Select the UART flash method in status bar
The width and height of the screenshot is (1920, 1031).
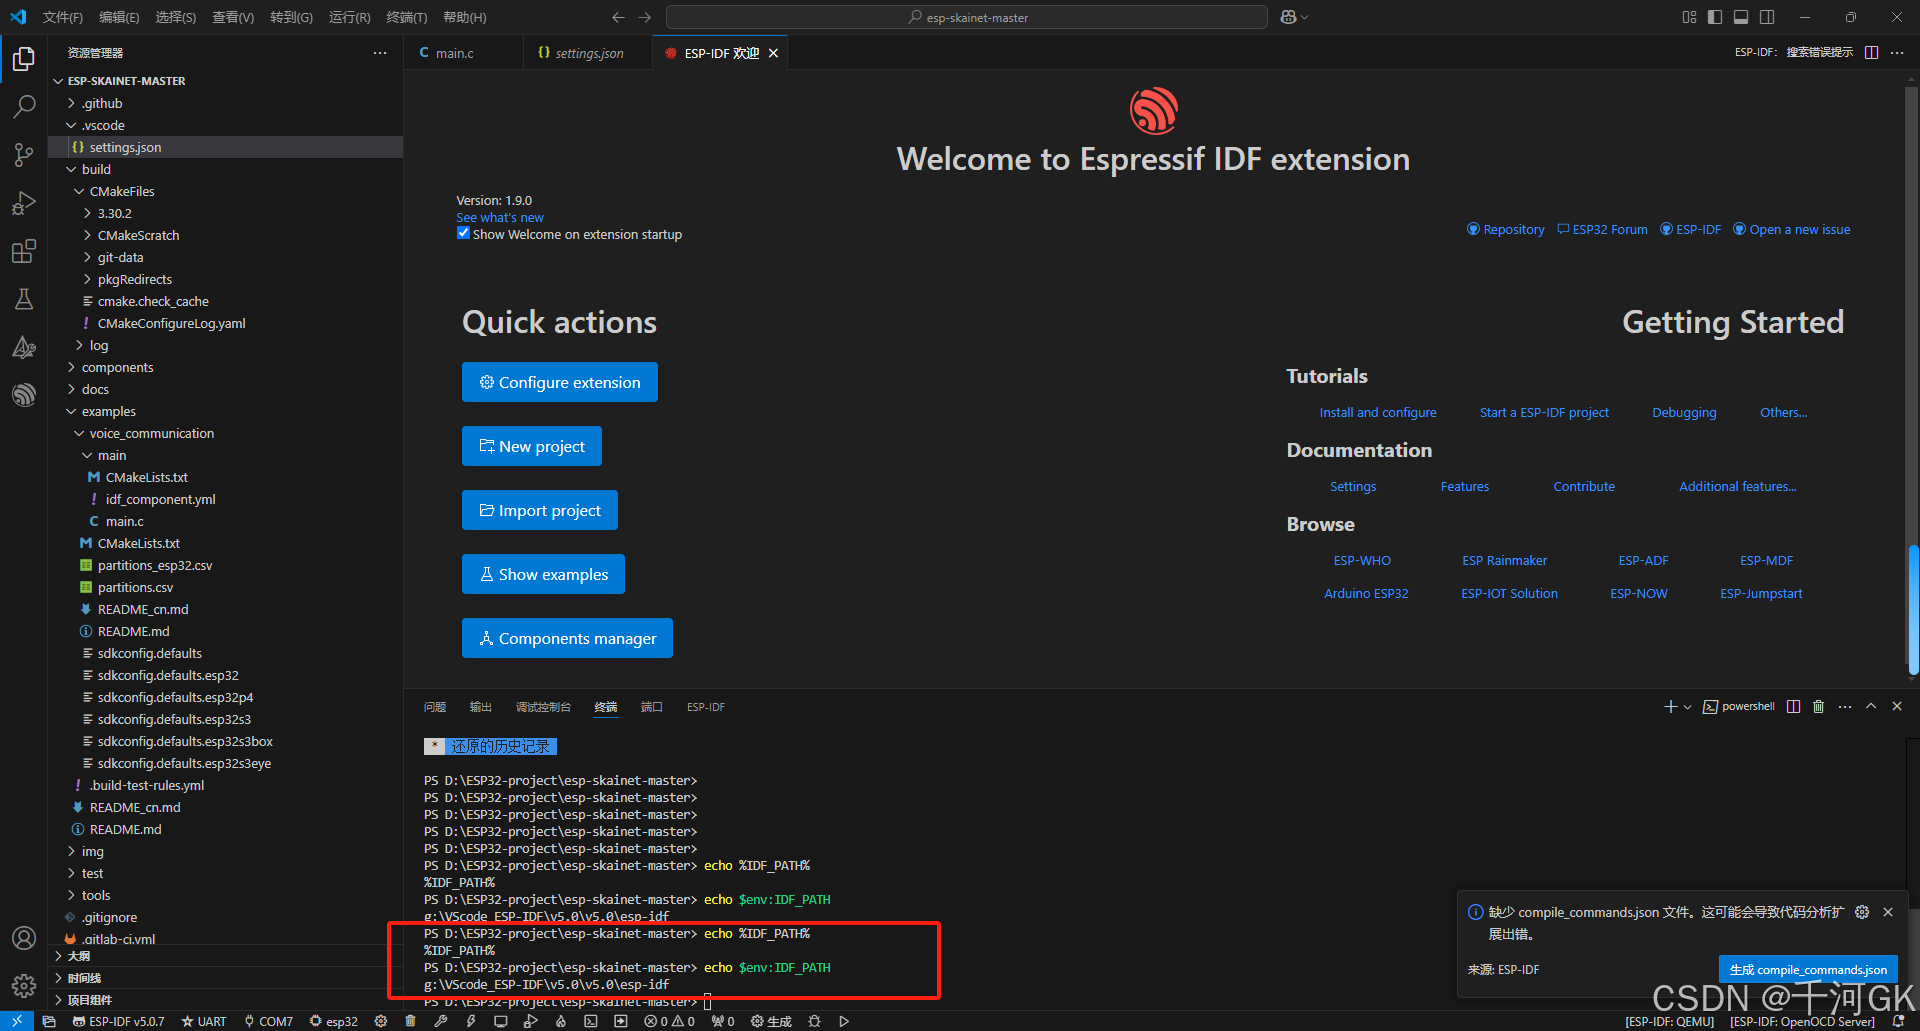204,1021
